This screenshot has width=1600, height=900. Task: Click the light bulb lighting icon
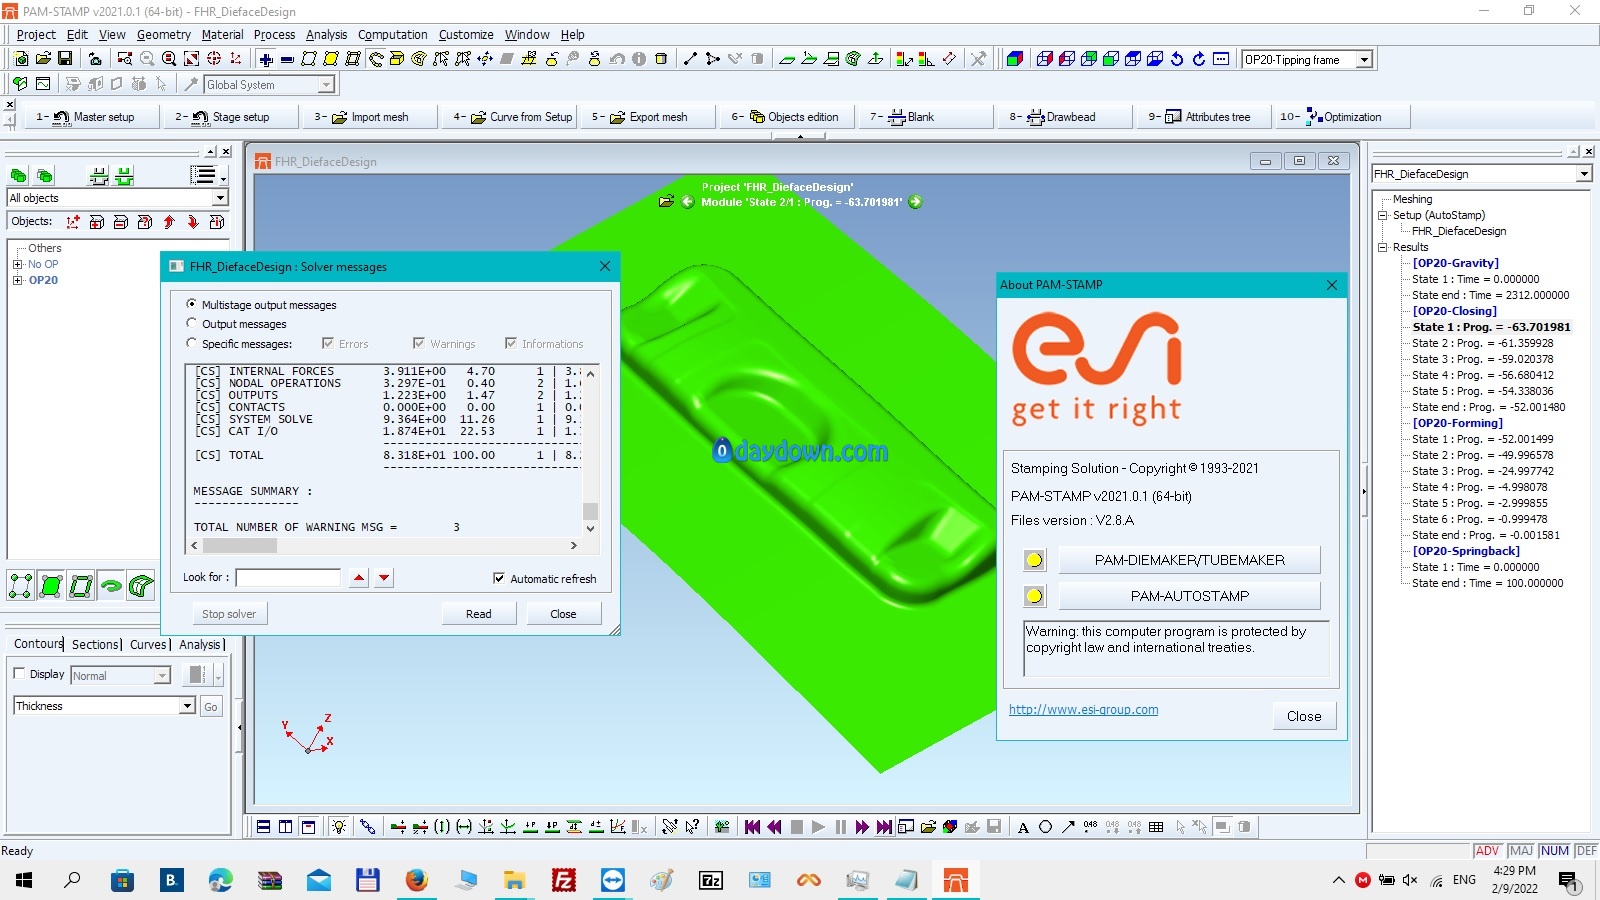pos(339,827)
